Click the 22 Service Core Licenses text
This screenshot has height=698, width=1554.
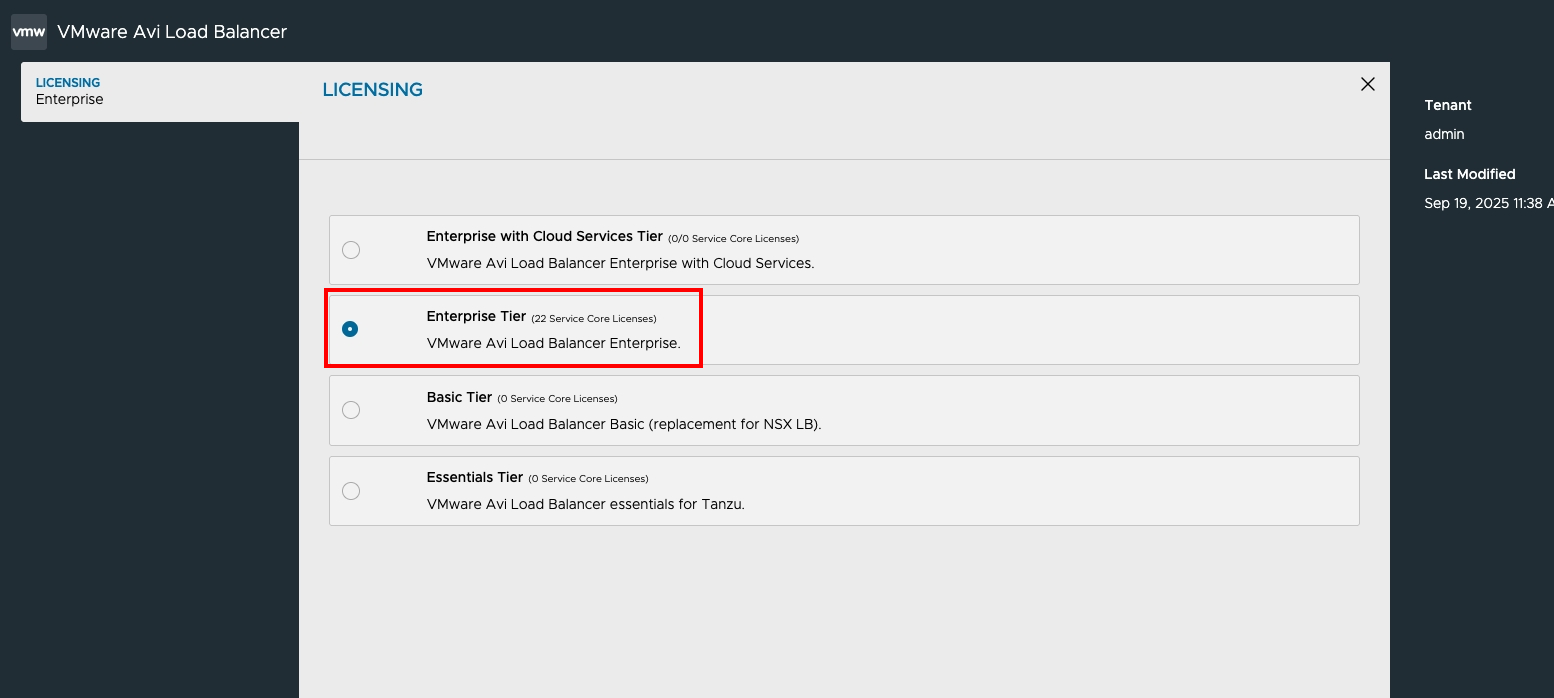(x=594, y=319)
